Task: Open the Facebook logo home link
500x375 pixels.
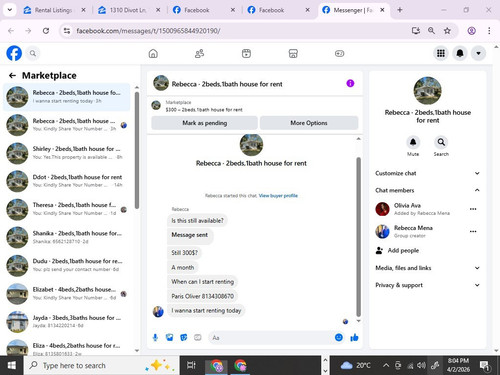Action: [14, 53]
